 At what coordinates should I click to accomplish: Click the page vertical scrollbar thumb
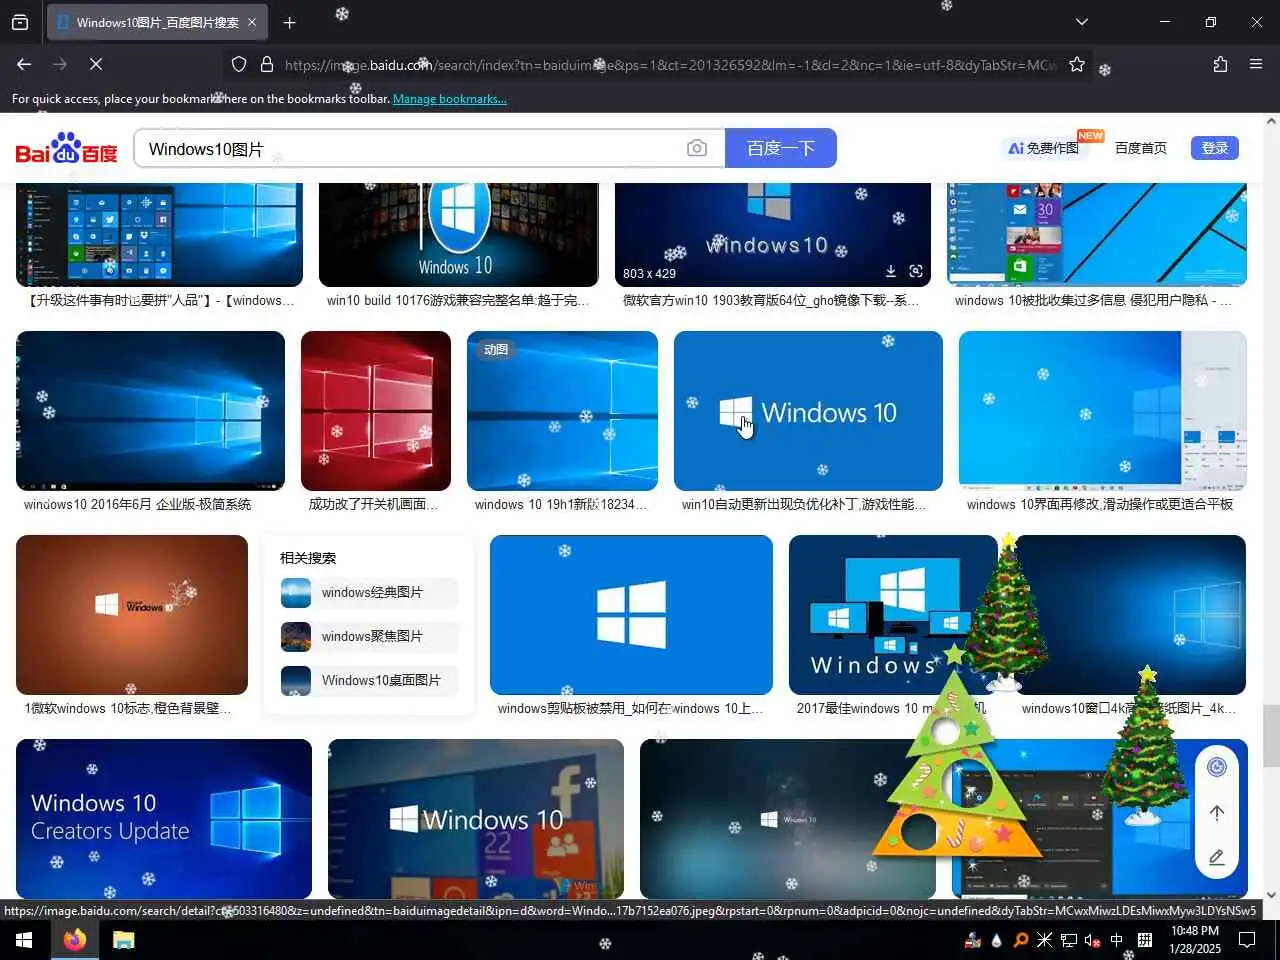1271,735
